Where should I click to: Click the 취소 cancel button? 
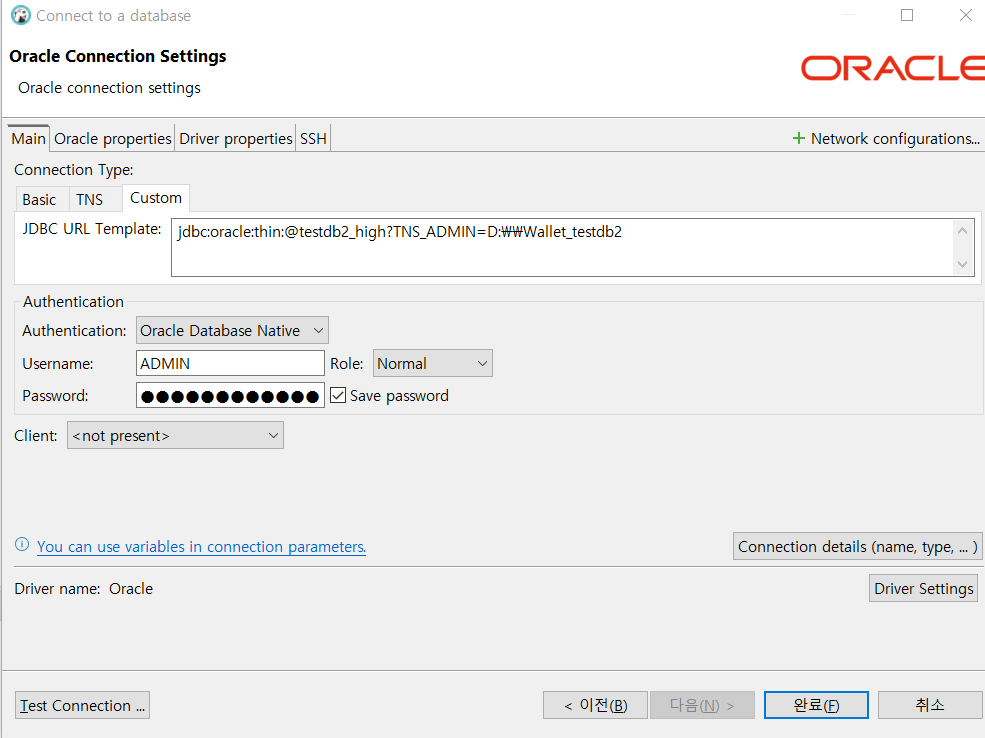930,705
